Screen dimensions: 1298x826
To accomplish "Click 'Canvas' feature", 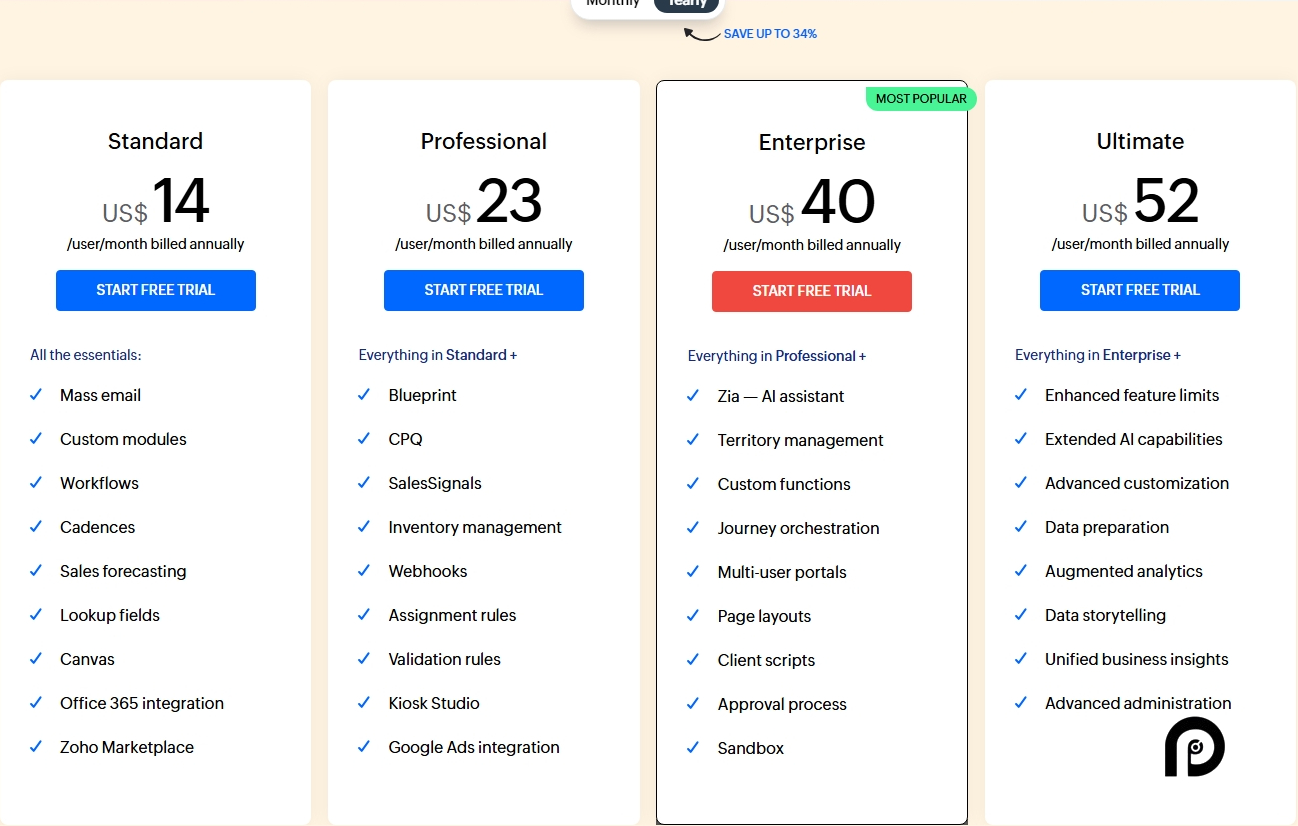I will click(87, 659).
